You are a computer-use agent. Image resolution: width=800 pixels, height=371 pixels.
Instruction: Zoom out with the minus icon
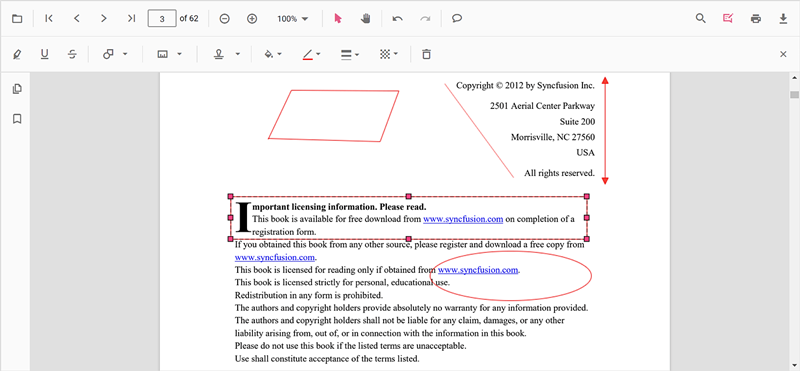coord(224,19)
